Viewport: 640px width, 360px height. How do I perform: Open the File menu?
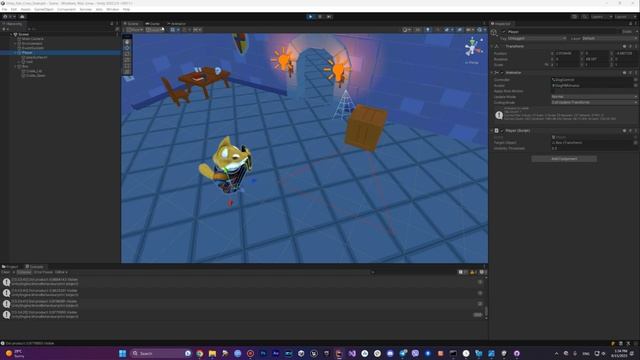[4, 9]
